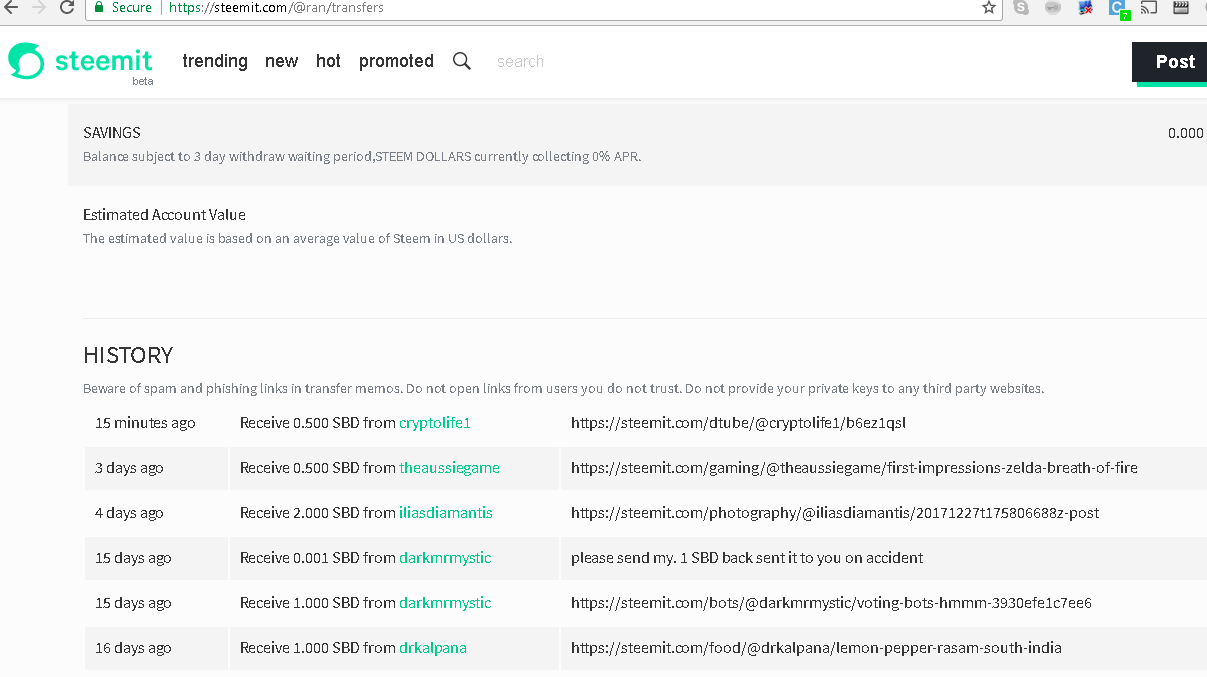Viewport: 1207px width, 677px height.
Task: Open theaussiegame user link
Action: (449, 468)
